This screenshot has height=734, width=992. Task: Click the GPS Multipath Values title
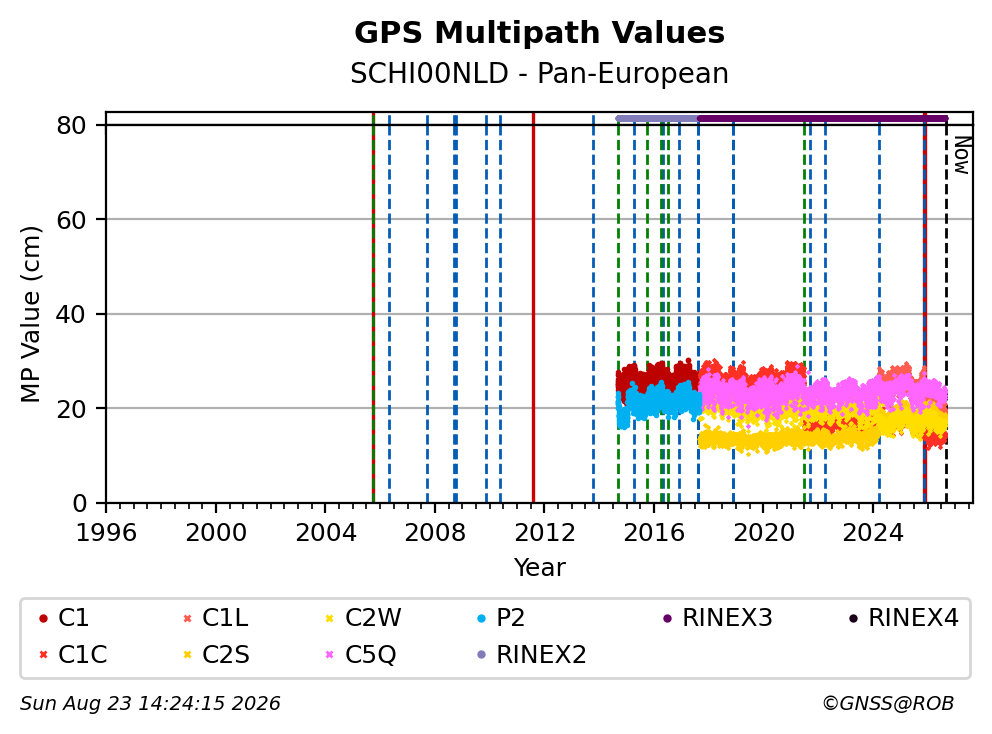540,33
